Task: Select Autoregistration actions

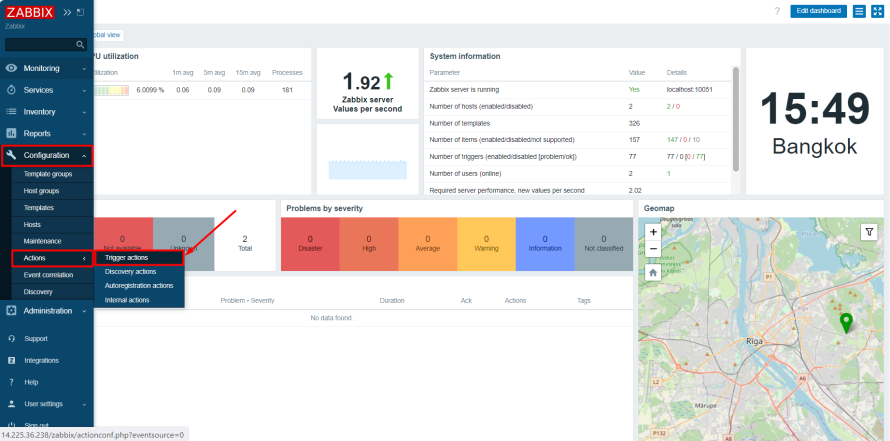Action: tap(139, 285)
